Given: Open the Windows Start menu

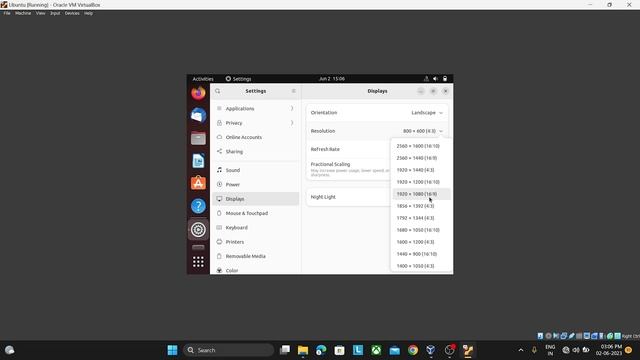Looking at the screenshot, I should coord(173,350).
